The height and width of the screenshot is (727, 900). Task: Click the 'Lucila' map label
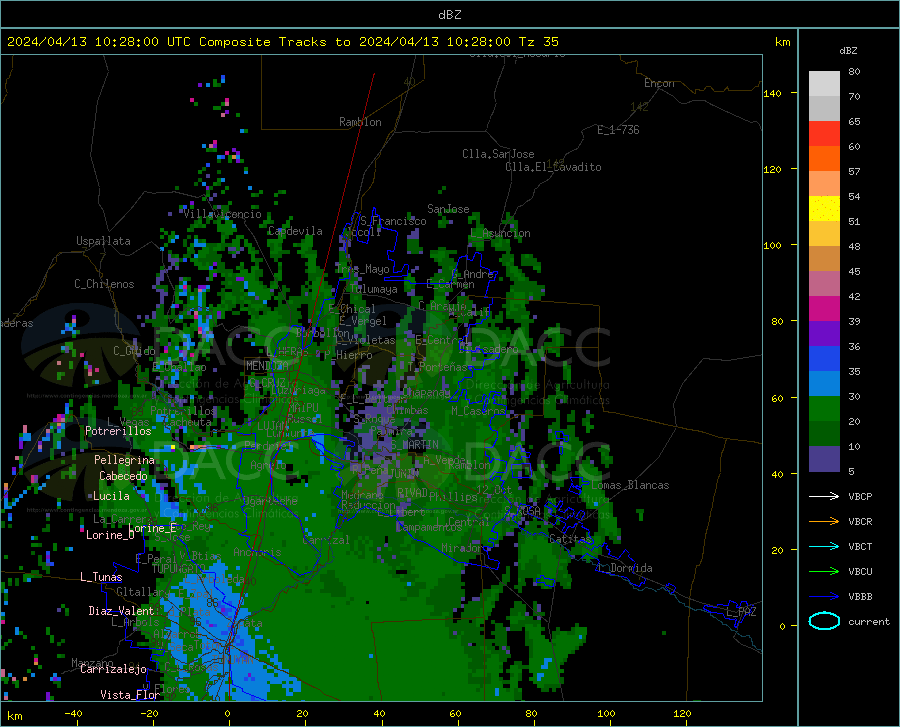click(111, 496)
